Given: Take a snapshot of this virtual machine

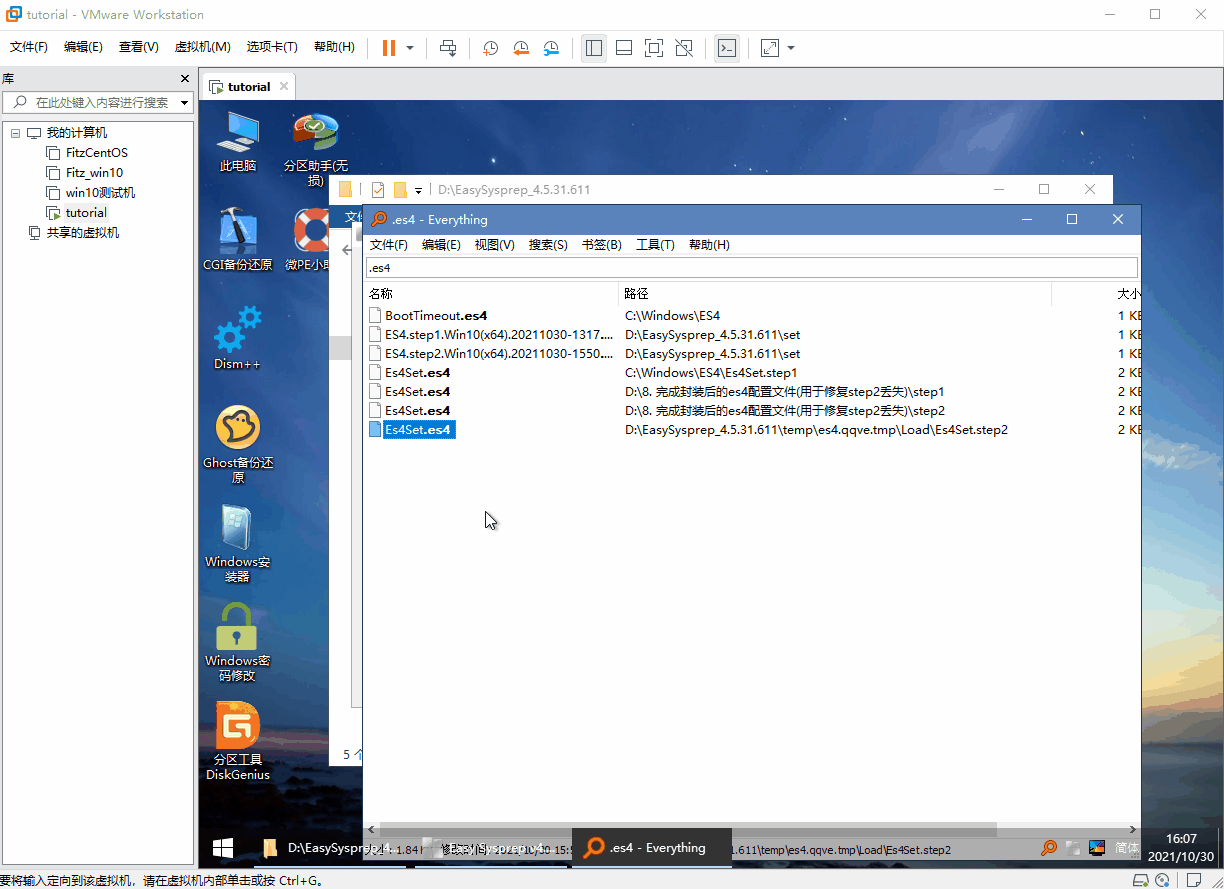Looking at the screenshot, I should point(490,48).
